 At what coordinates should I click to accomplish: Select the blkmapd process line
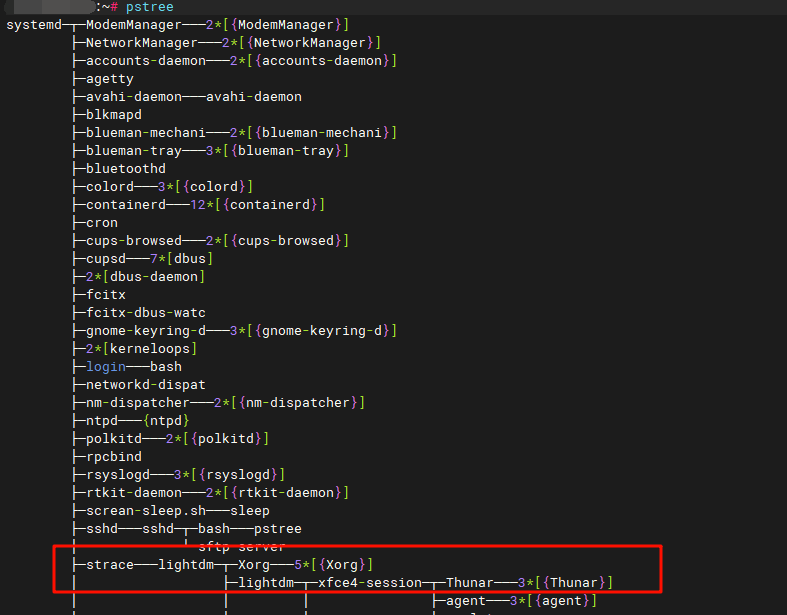(113, 115)
